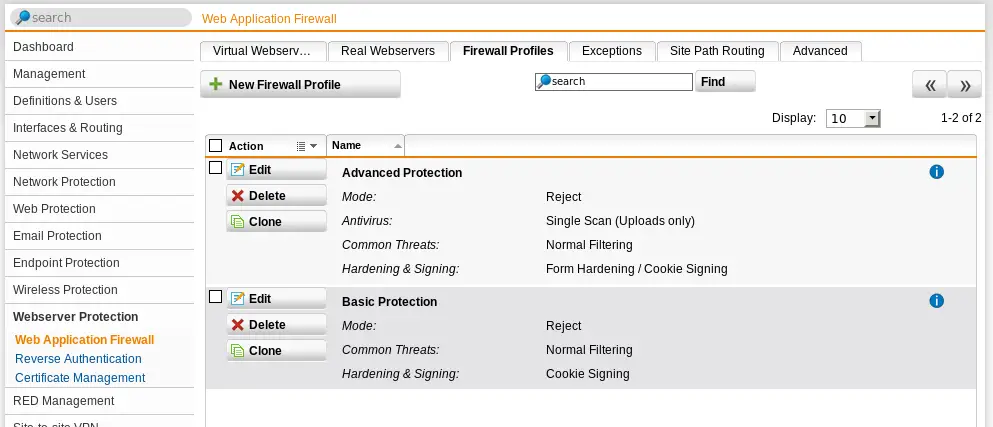Click the profile search input field
993x427 pixels.
click(614, 82)
